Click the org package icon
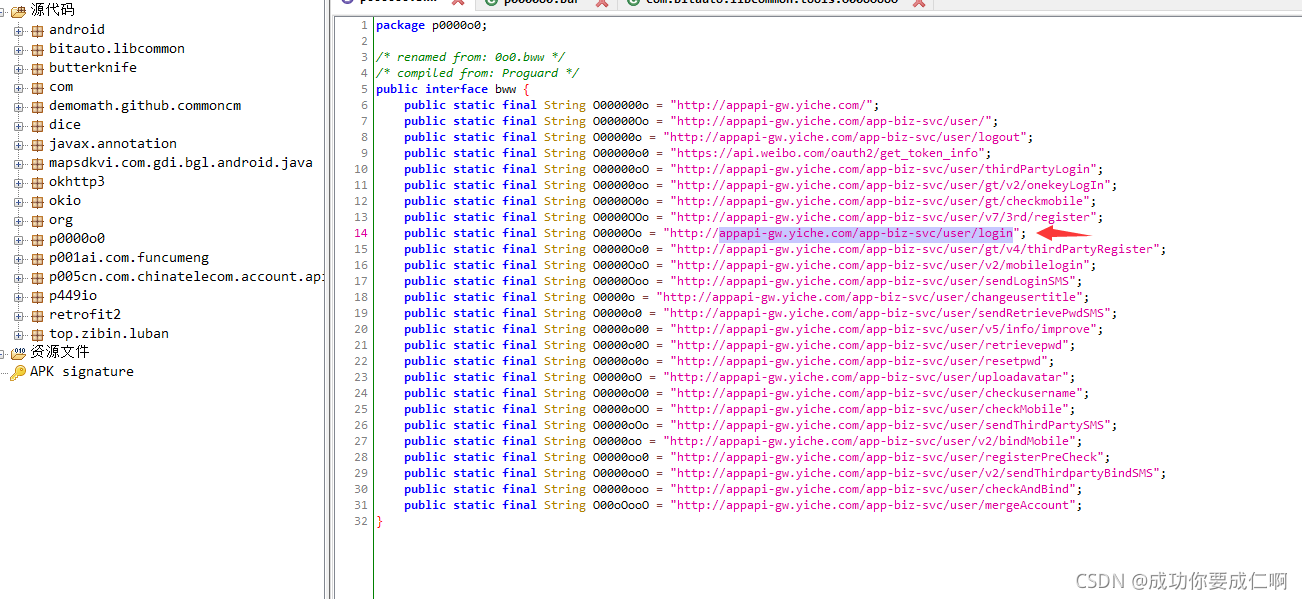 [x=38, y=220]
